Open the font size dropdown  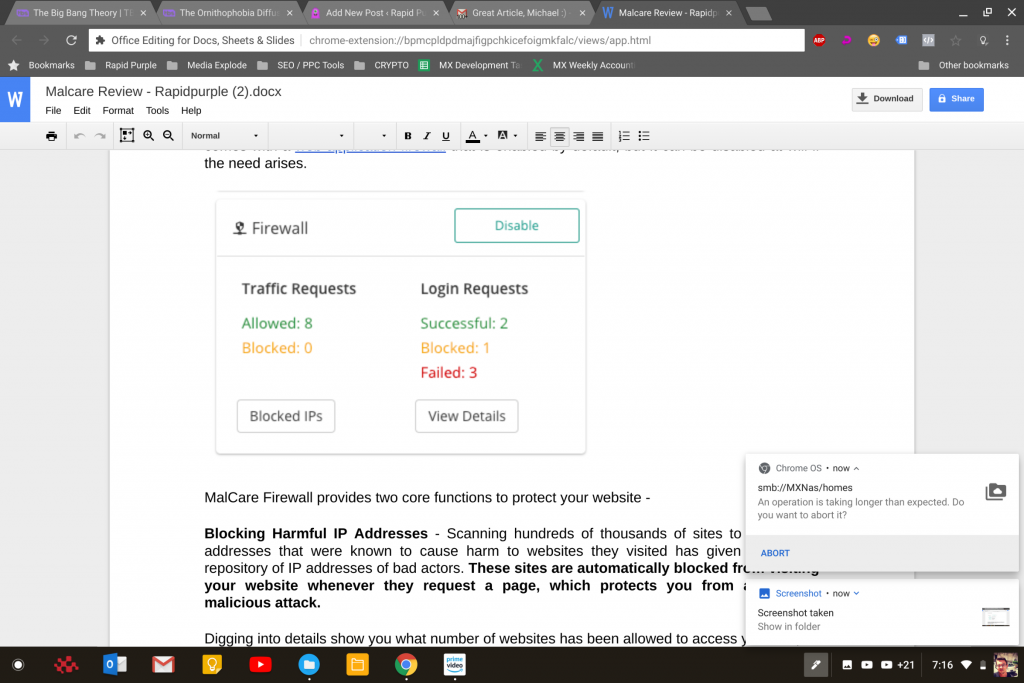374,136
